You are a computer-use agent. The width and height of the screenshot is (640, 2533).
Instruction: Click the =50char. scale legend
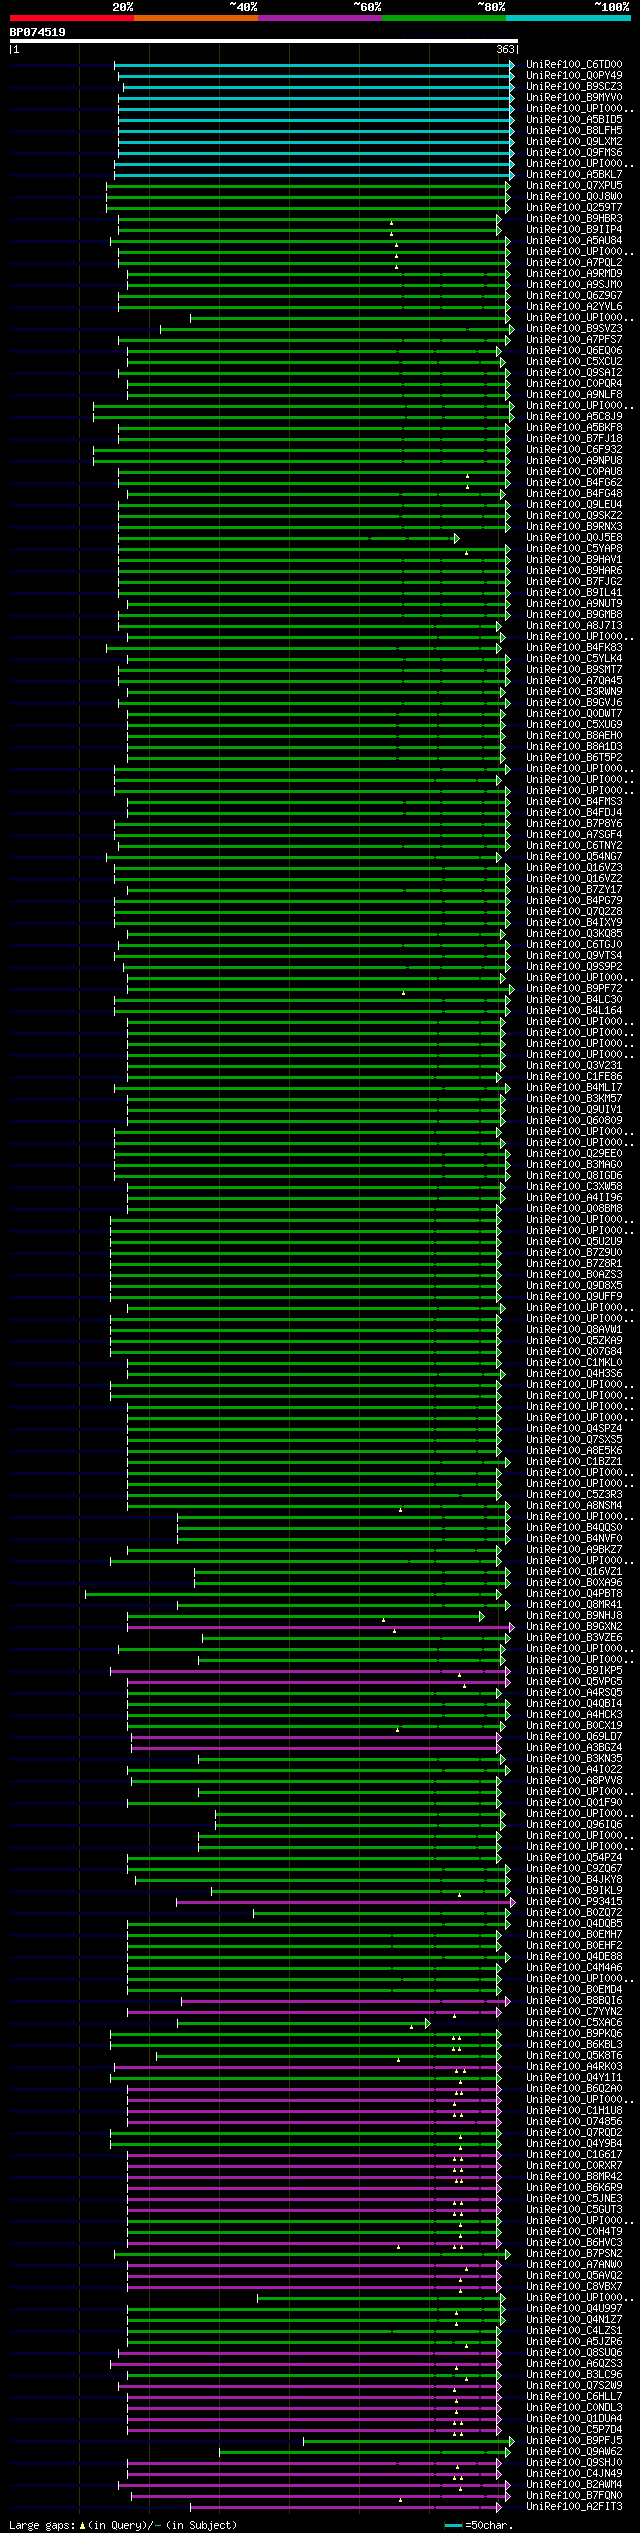pos(478,2525)
